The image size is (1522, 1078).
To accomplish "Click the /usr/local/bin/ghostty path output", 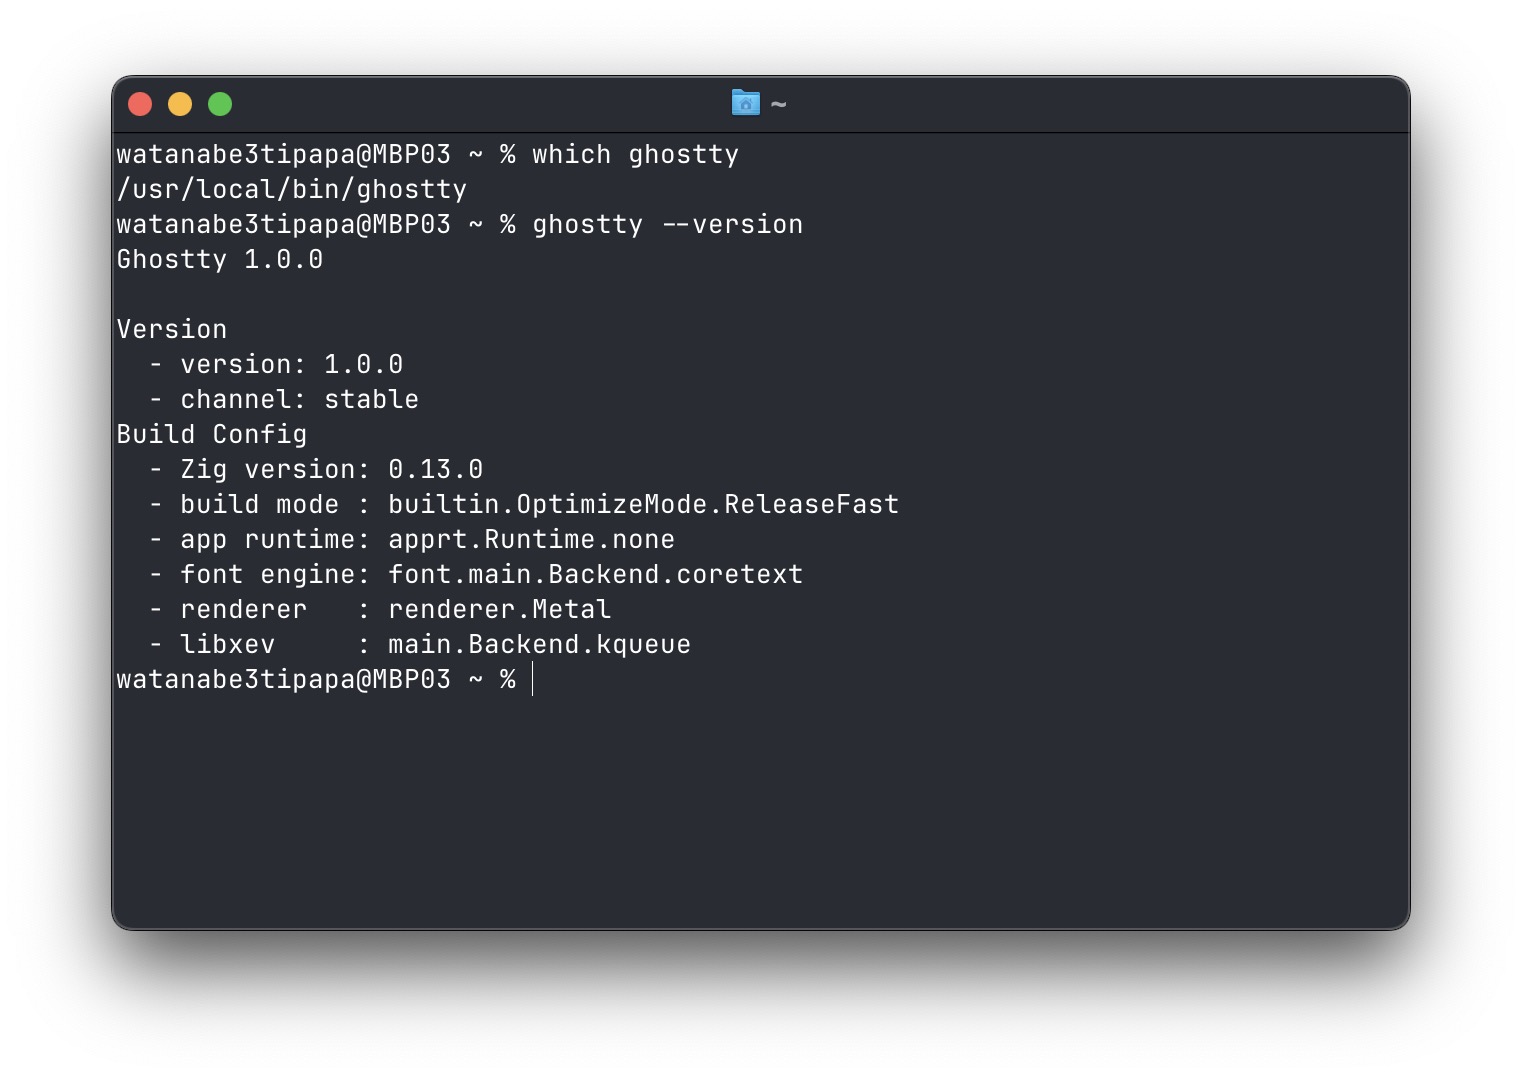I will pos(292,190).
